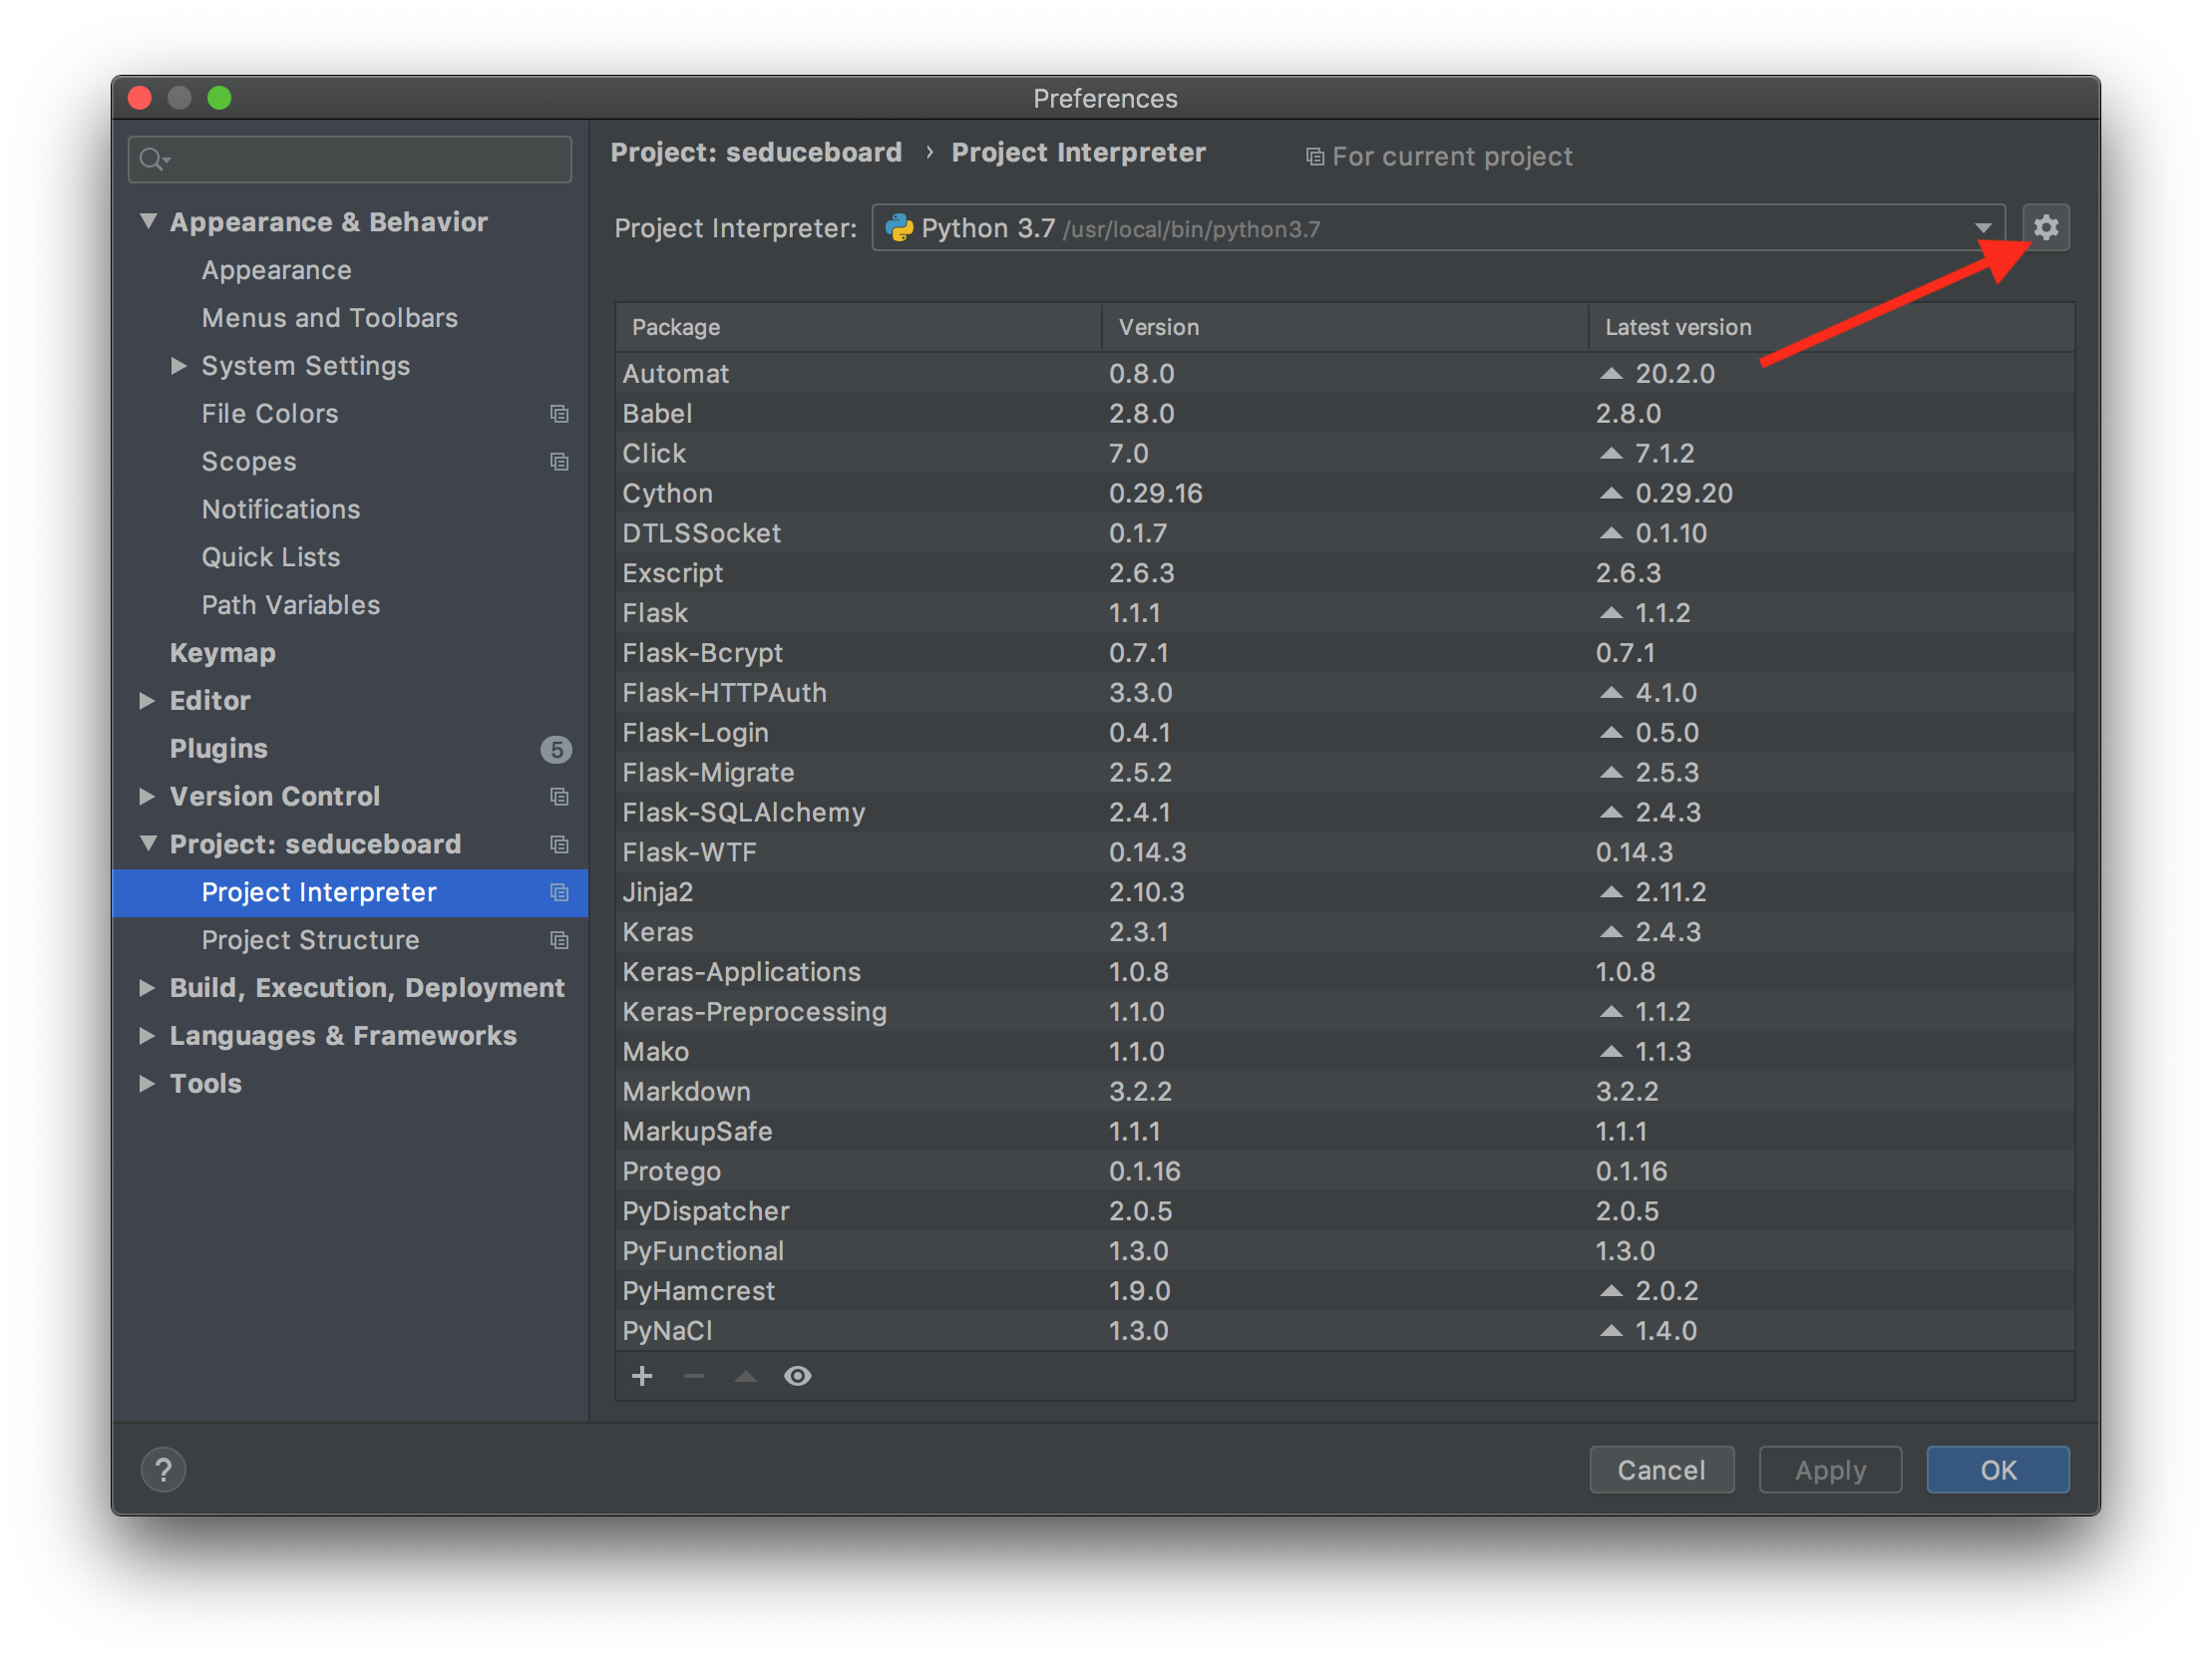The image size is (2212, 1663).
Task: Click Project: seduceboard breadcrumb
Action: tap(756, 152)
